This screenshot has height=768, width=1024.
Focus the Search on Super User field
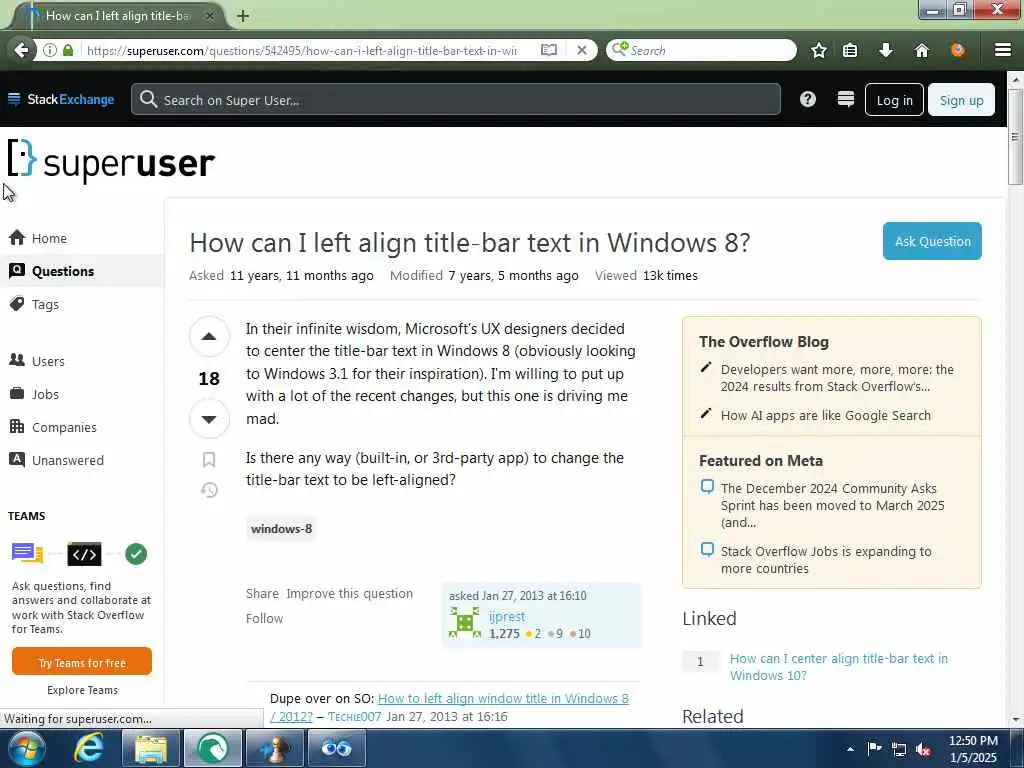[x=456, y=99]
